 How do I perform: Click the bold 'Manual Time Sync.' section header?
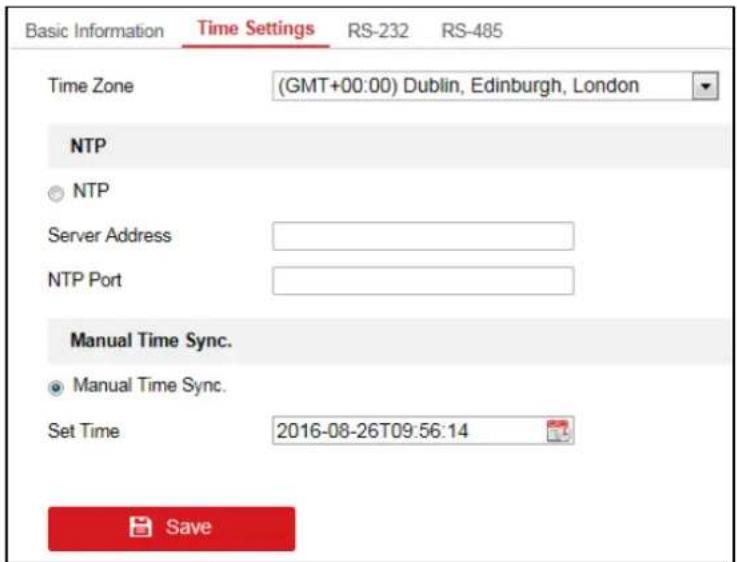coord(151,340)
